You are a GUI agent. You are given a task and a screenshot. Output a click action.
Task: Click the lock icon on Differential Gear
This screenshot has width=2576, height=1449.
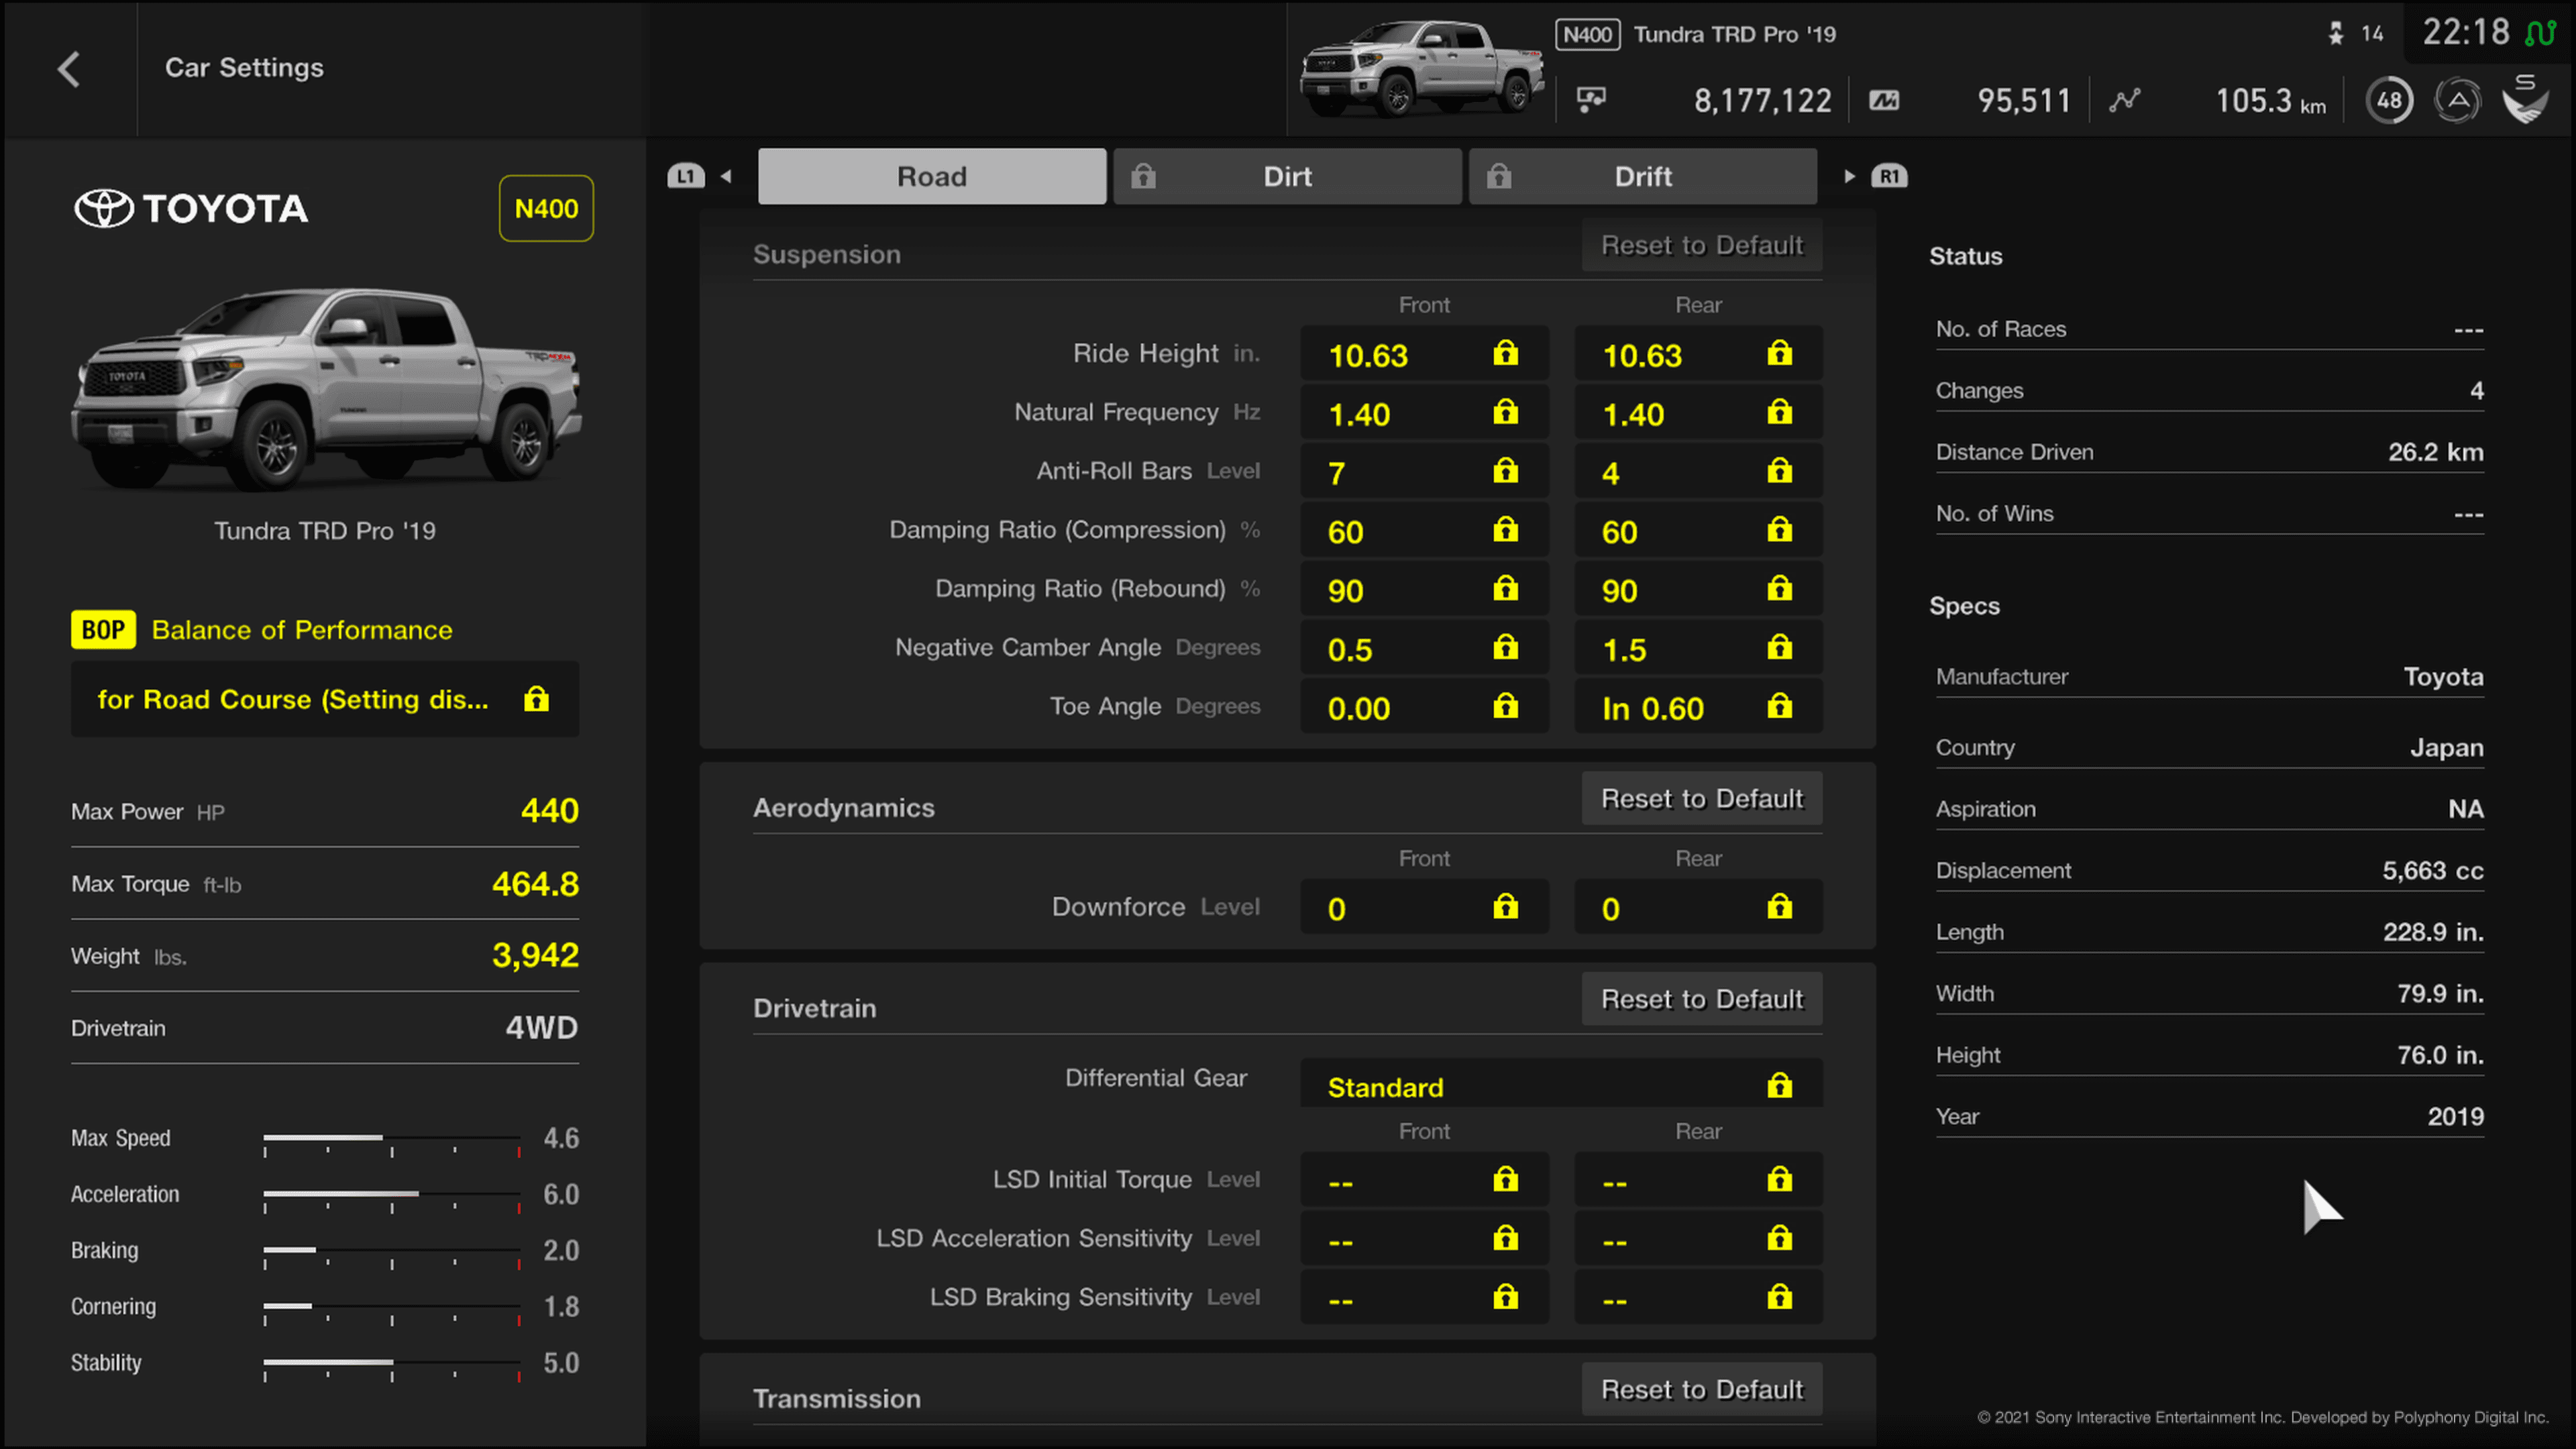coord(1779,1085)
